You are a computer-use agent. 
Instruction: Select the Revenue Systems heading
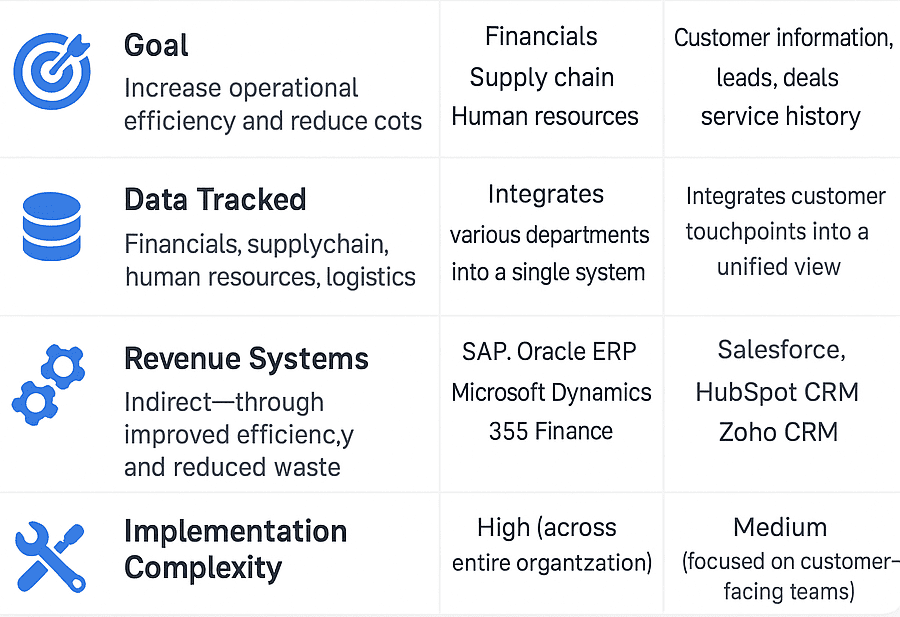click(x=246, y=359)
